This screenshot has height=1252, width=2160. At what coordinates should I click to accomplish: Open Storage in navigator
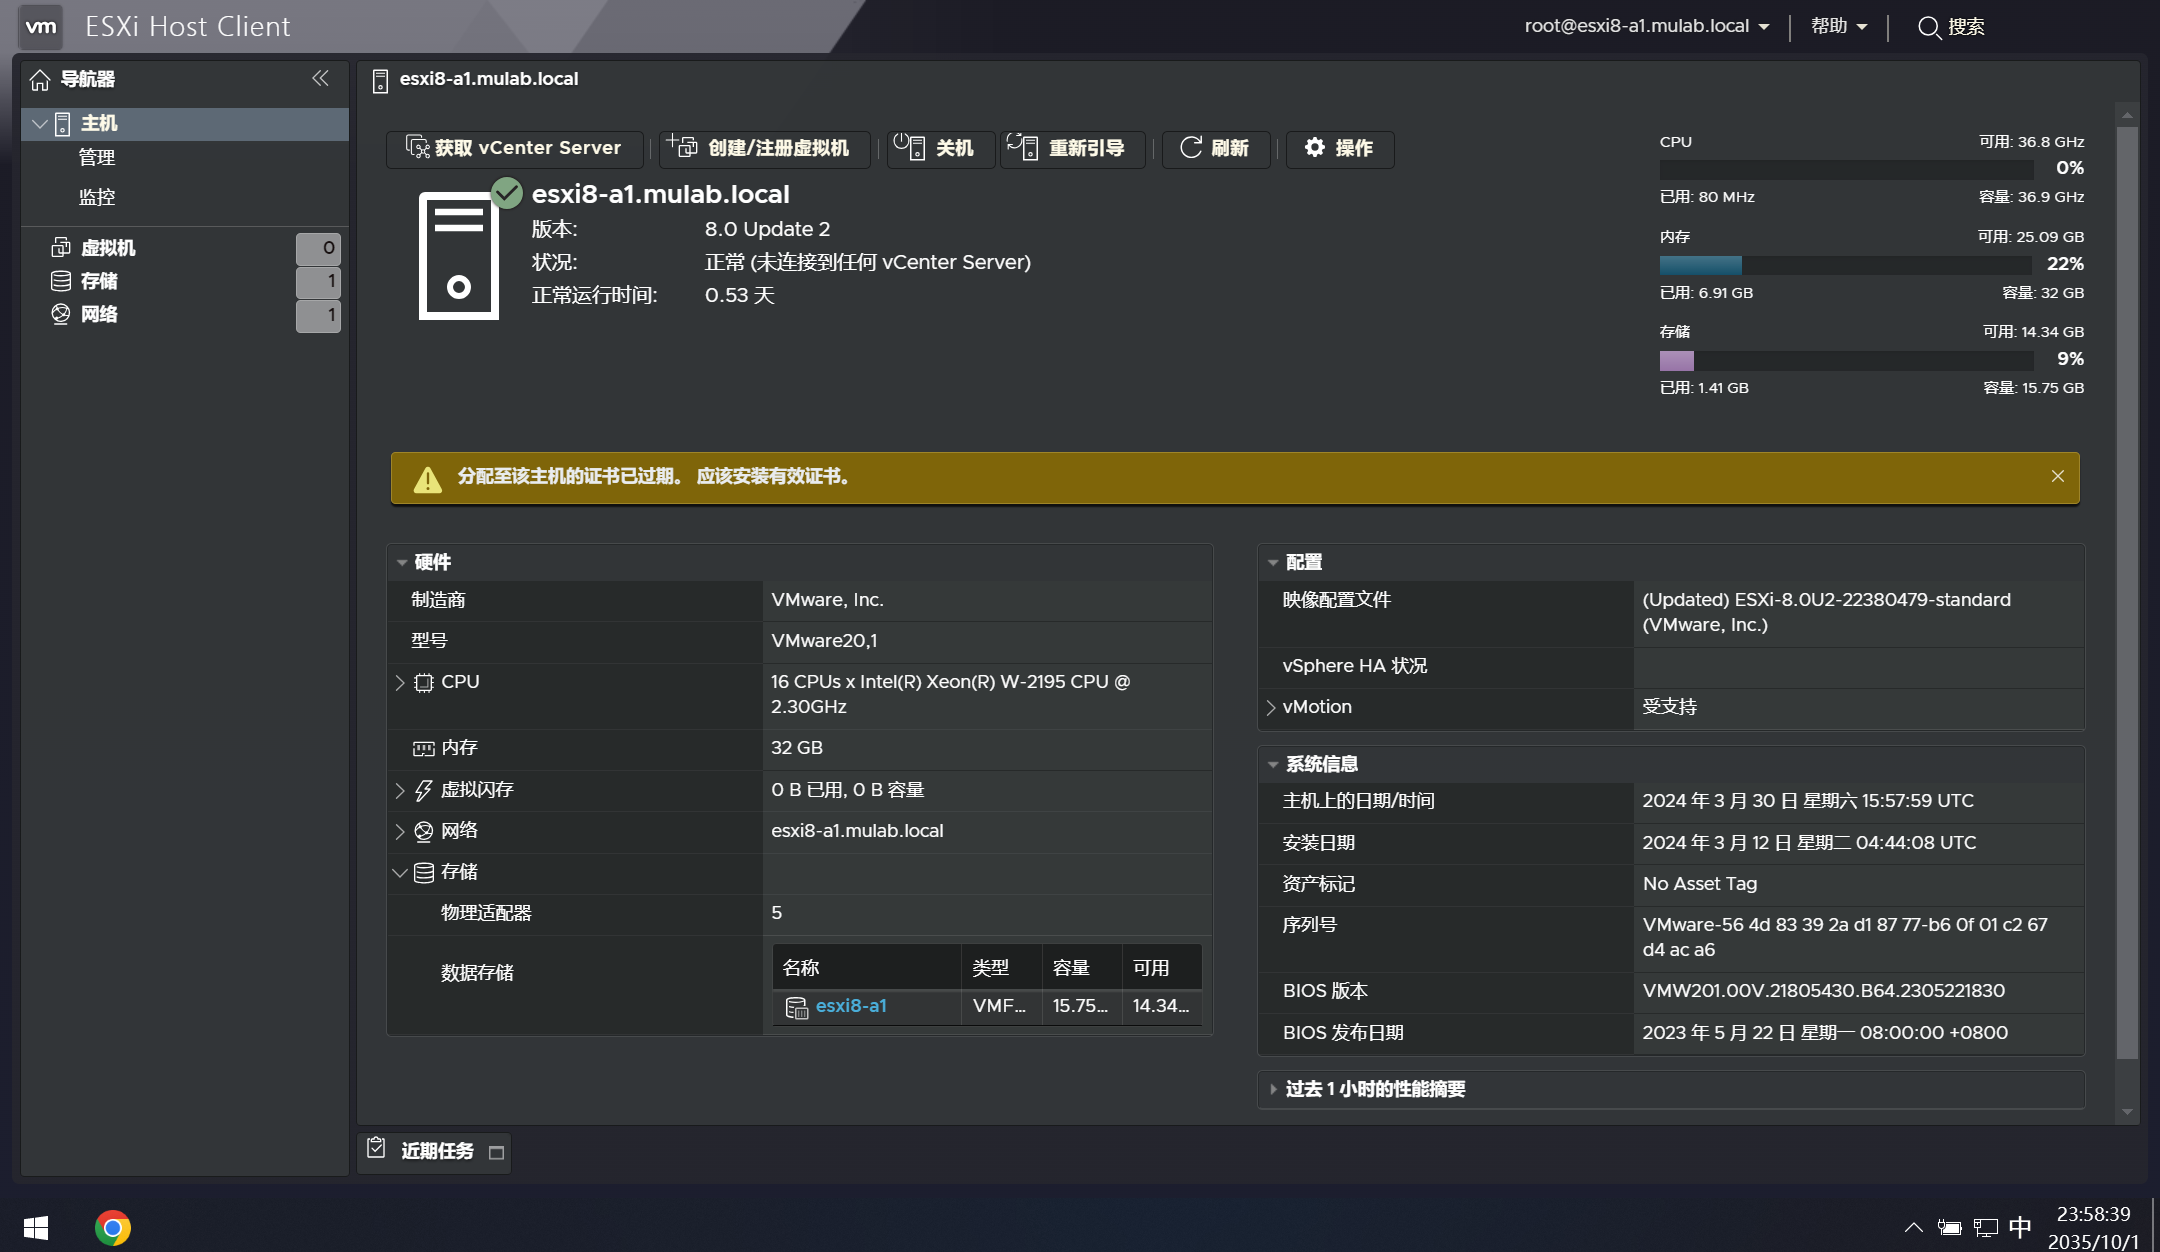point(99,282)
